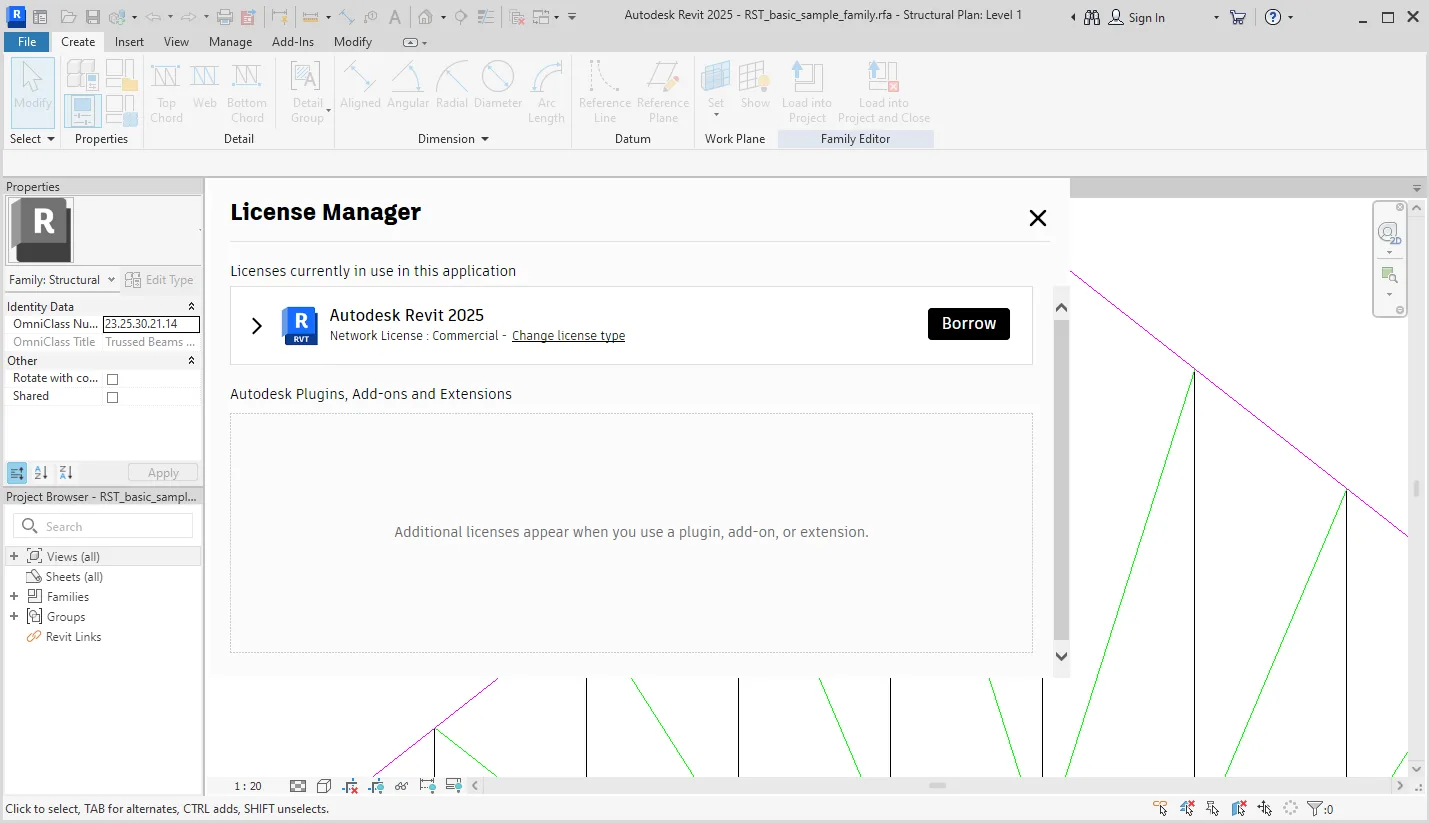Image resolution: width=1429 pixels, height=823 pixels.
Task: Click the OmniClass Number value field
Action: coord(151,324)
